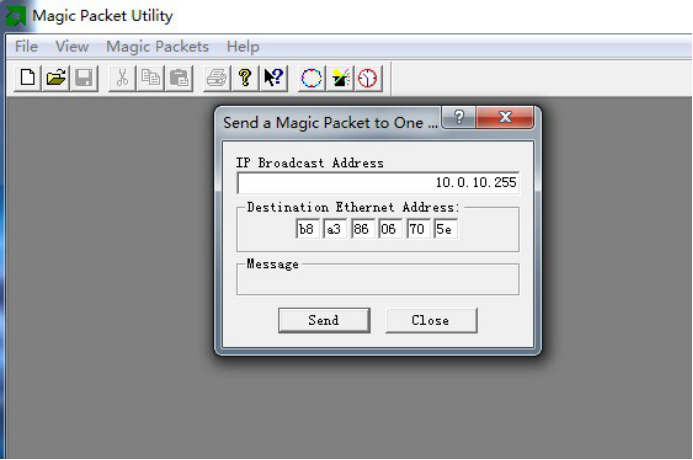This screenshot has height=460, width=693.
Task: Click the 'Destination Ethernet Address:' label
Action: [354, 207]
